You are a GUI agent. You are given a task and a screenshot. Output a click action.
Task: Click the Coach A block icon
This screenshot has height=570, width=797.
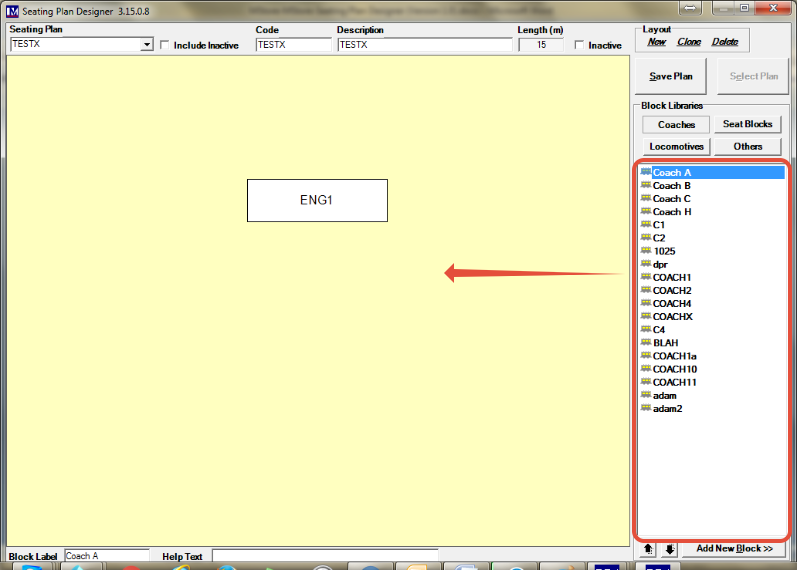point(646,172)
